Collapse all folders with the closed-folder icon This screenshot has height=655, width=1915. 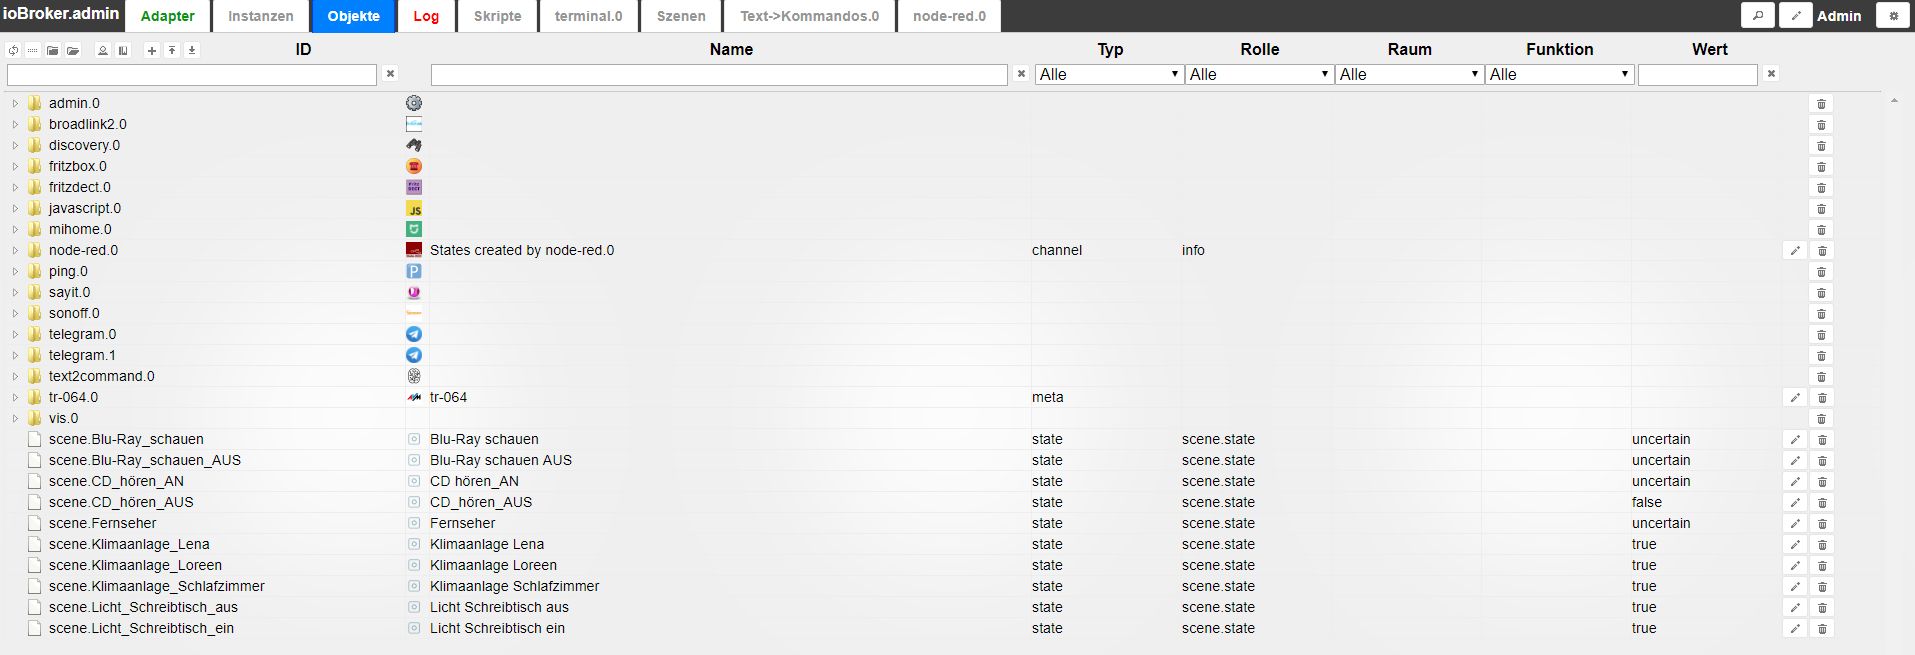point(53,50)
